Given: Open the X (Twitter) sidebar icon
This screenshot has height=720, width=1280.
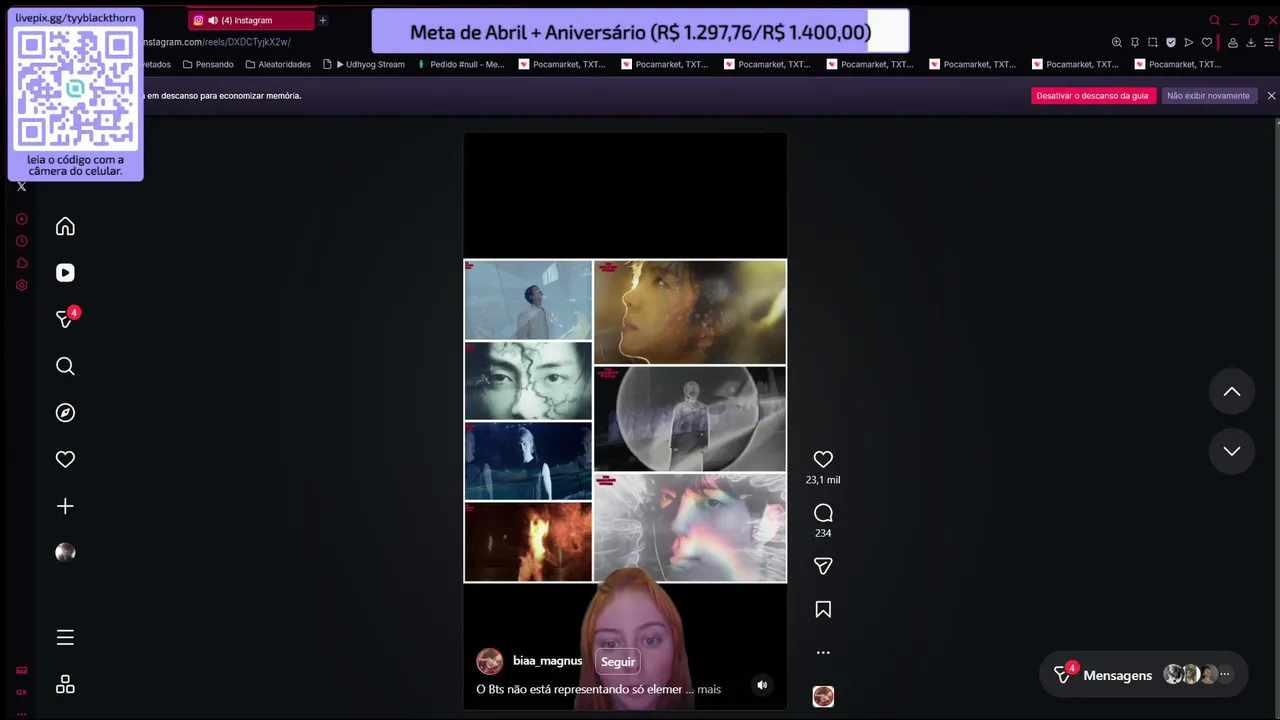Looking at the screenshot, I should (21, 186).
